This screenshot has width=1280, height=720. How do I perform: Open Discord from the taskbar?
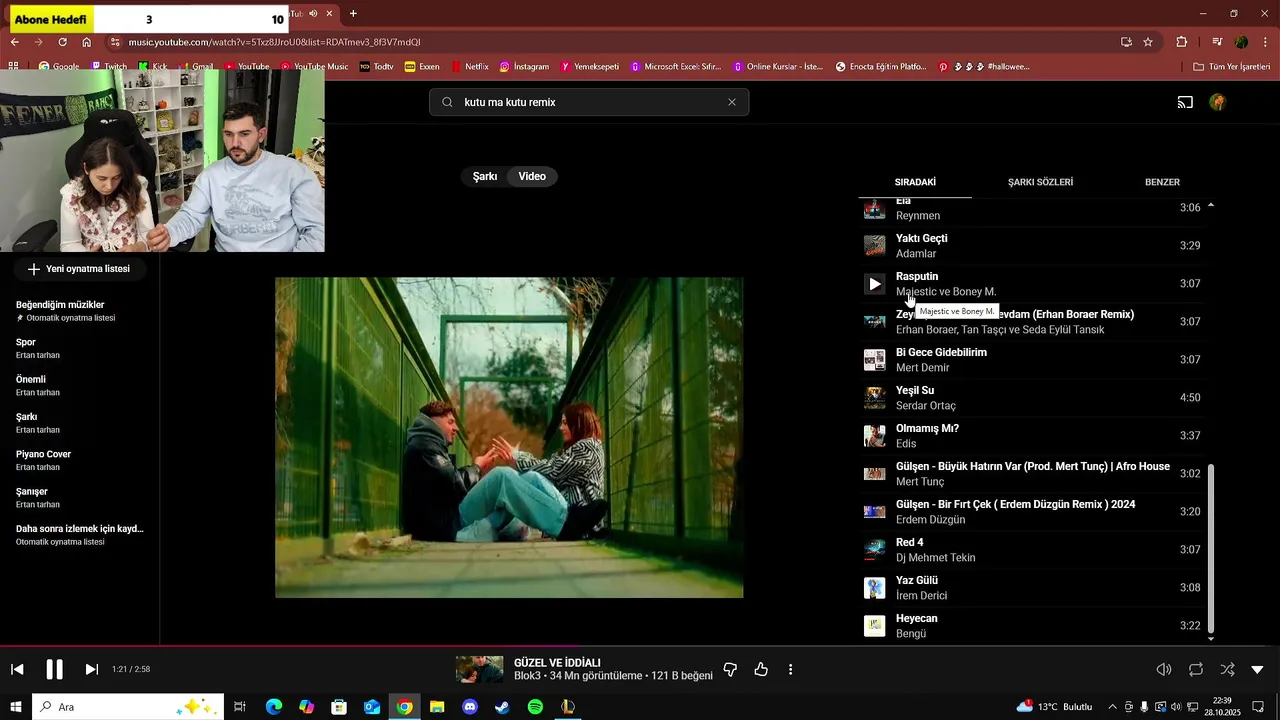pyautogui.click(x=470, y=707)
